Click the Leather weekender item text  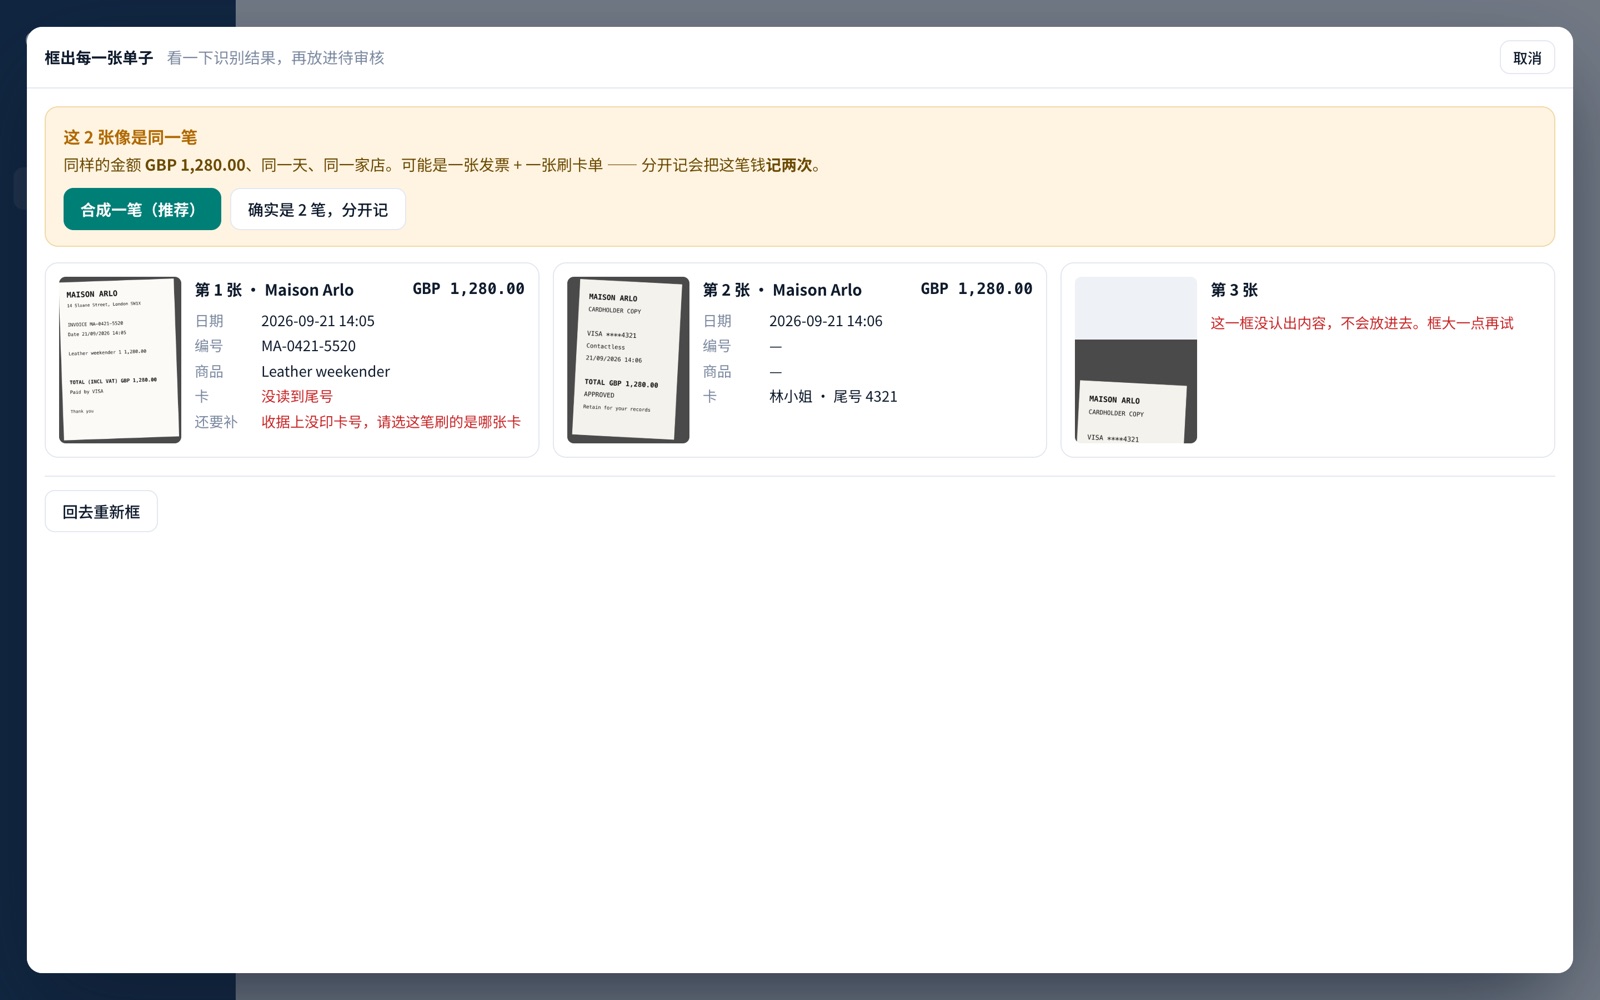(326, 371)
